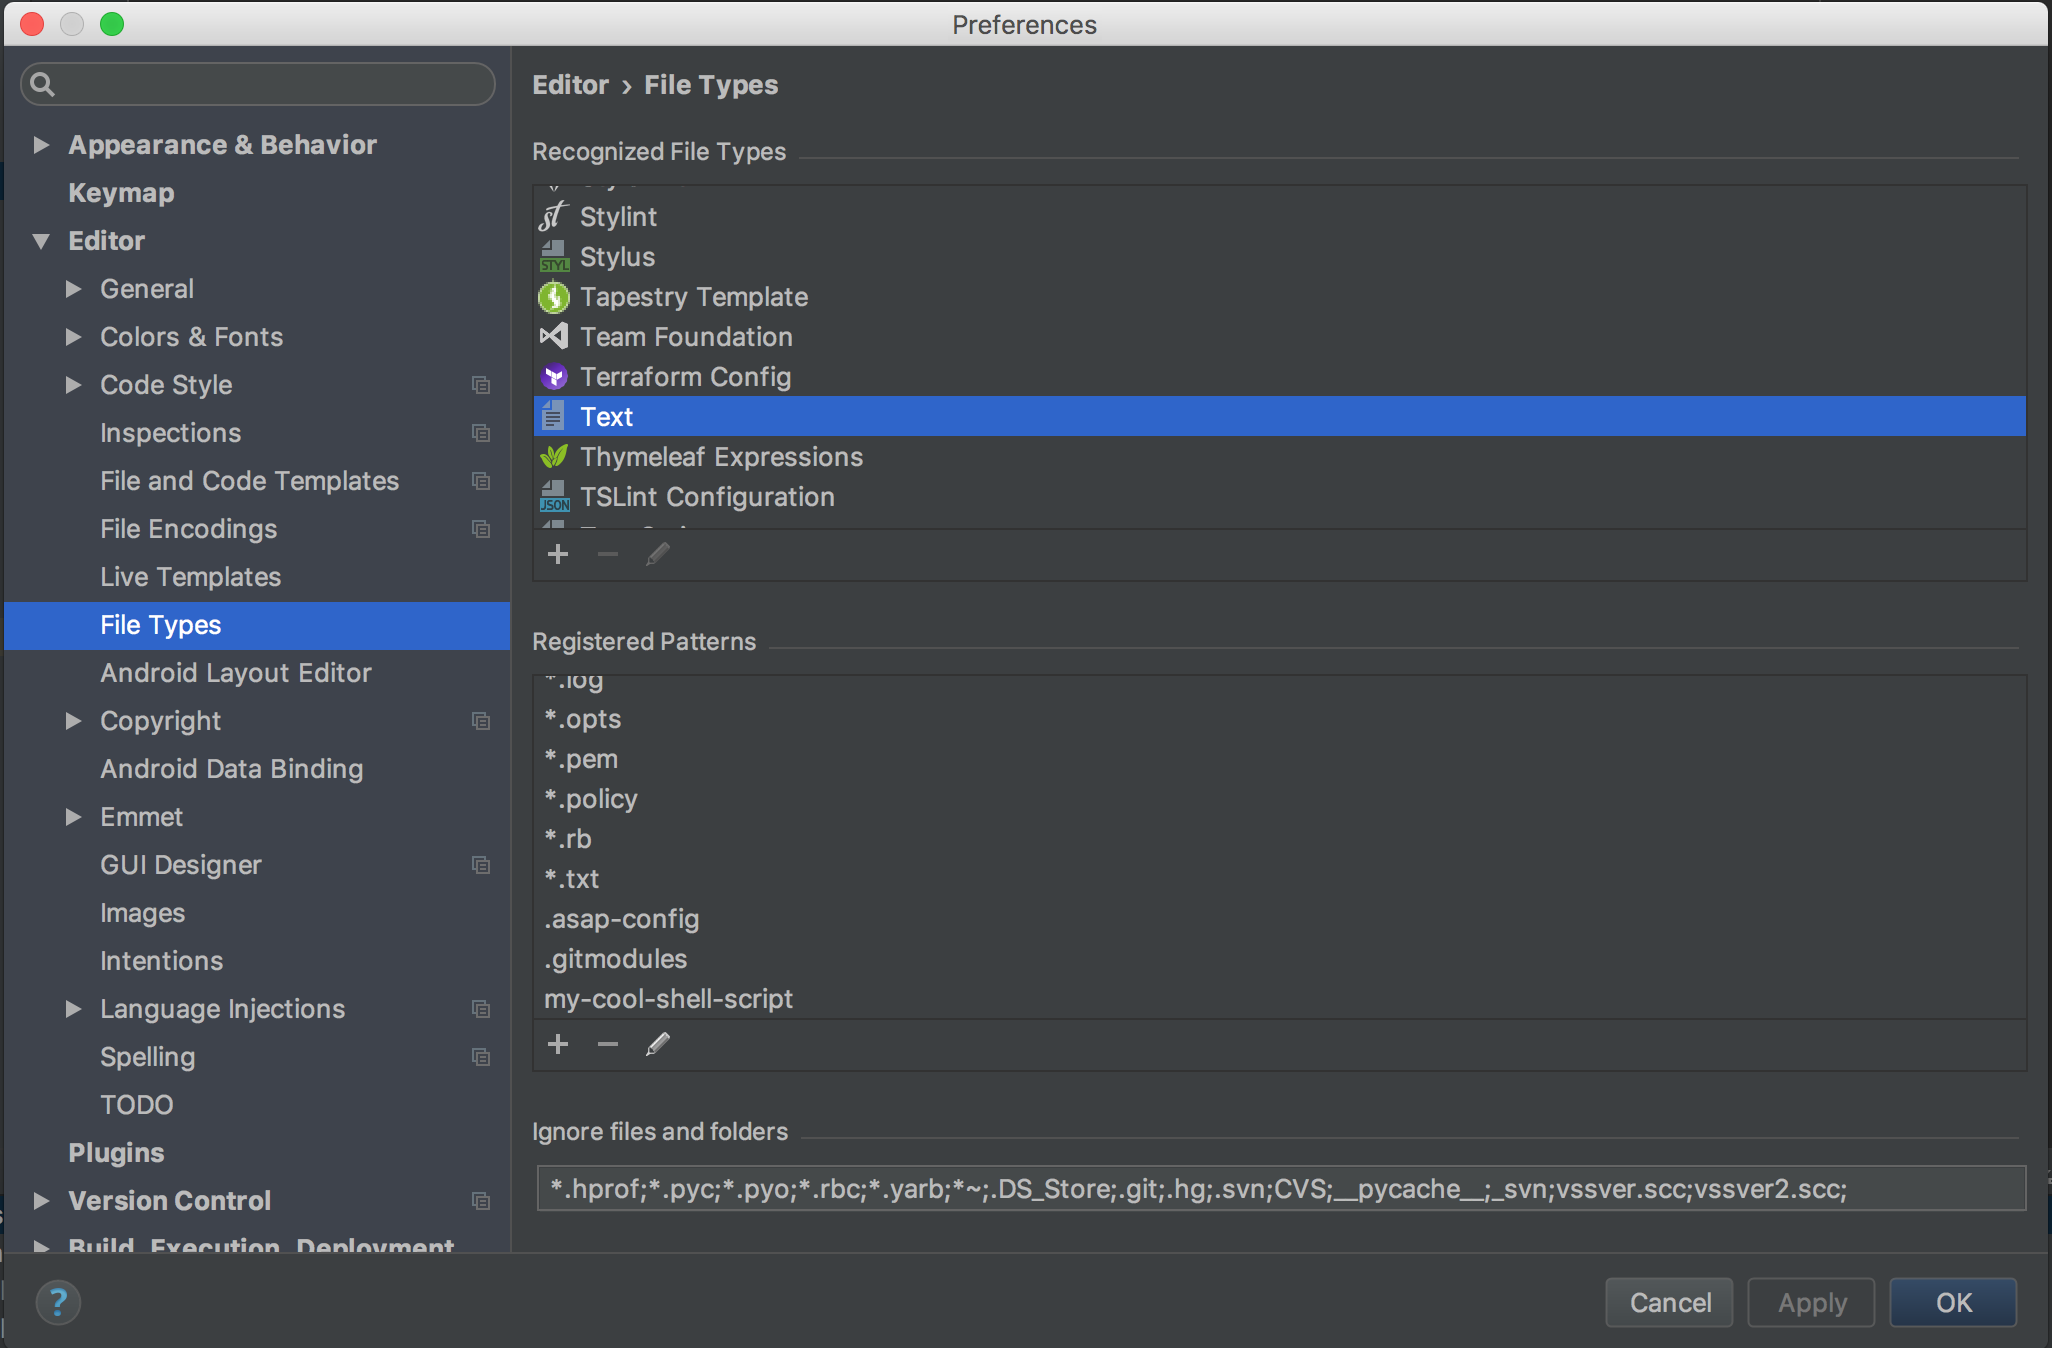2052x1348 pixels.
Task: Select the Team Foundation file type
Action: point(686,337)
